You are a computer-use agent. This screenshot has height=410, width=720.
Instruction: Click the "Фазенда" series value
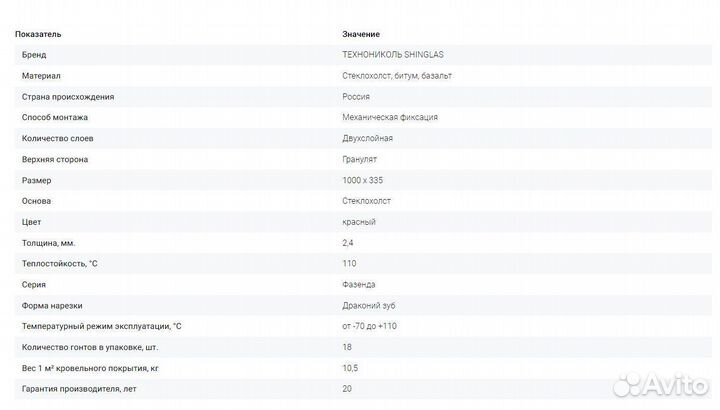(359, 284)
